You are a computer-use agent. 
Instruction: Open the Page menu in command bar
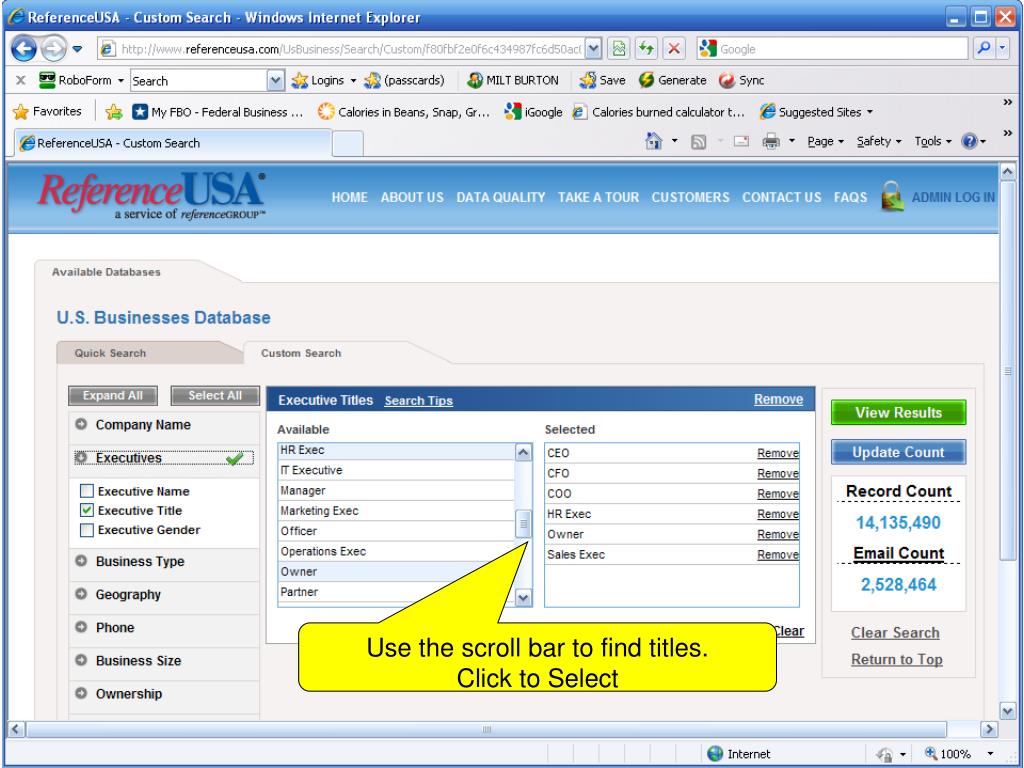[x=825, y=141]
